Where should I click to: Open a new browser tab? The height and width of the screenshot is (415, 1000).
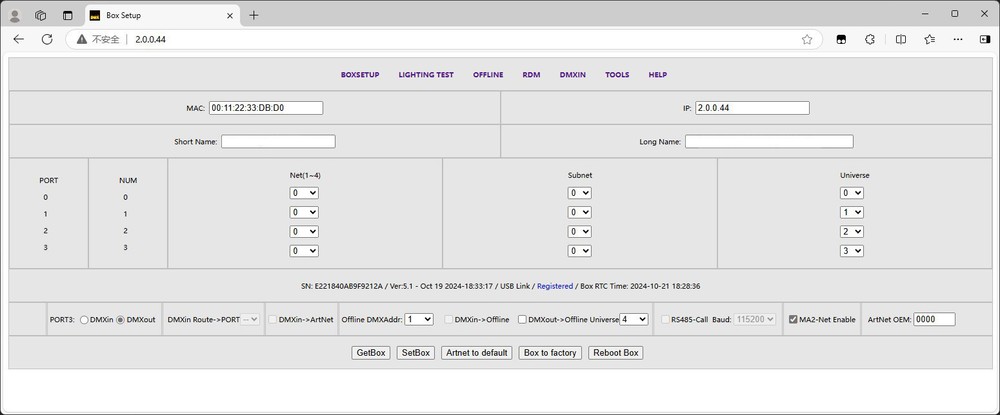tap(254, 15)
